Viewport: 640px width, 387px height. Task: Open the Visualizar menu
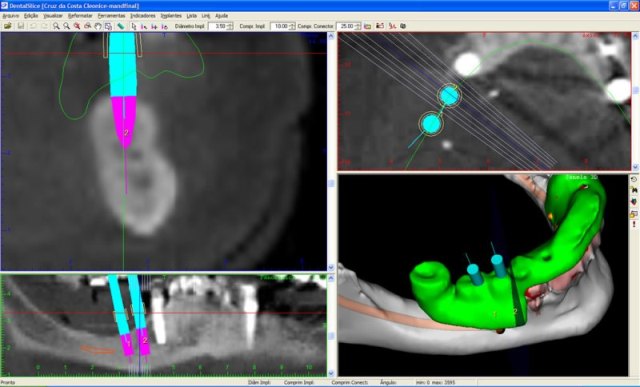[x=53, y=16]
